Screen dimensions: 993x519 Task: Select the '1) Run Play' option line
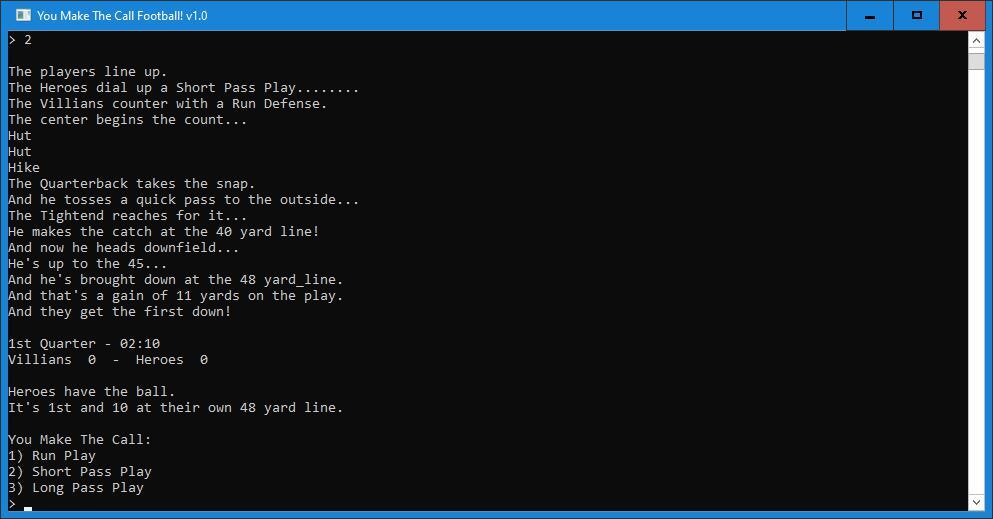pos(52,456)
